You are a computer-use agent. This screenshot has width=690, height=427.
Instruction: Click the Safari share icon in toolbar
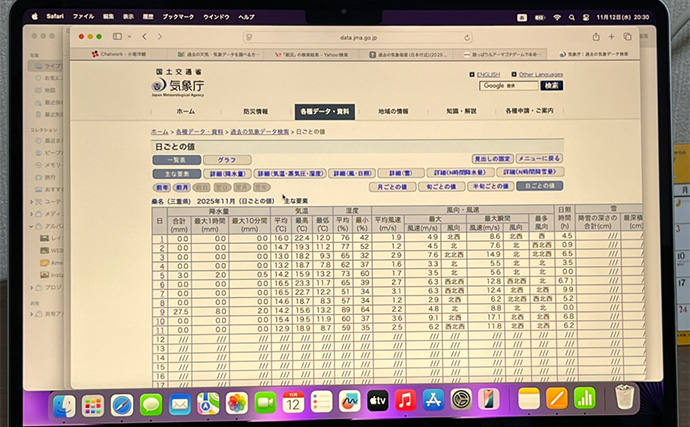pos(598,37)
